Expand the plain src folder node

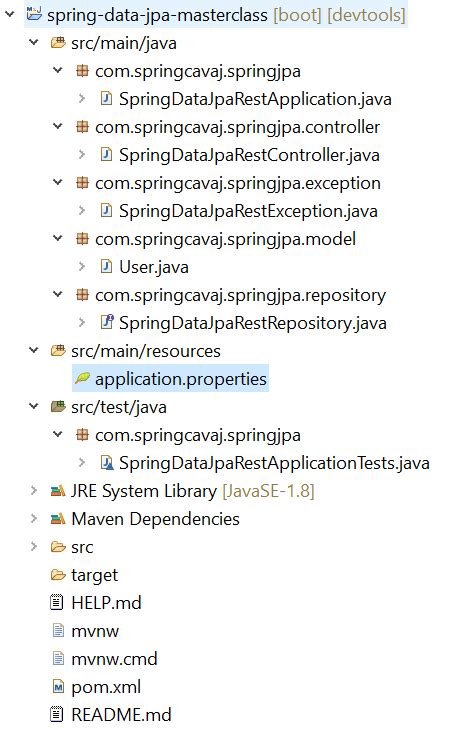[34, 546]
